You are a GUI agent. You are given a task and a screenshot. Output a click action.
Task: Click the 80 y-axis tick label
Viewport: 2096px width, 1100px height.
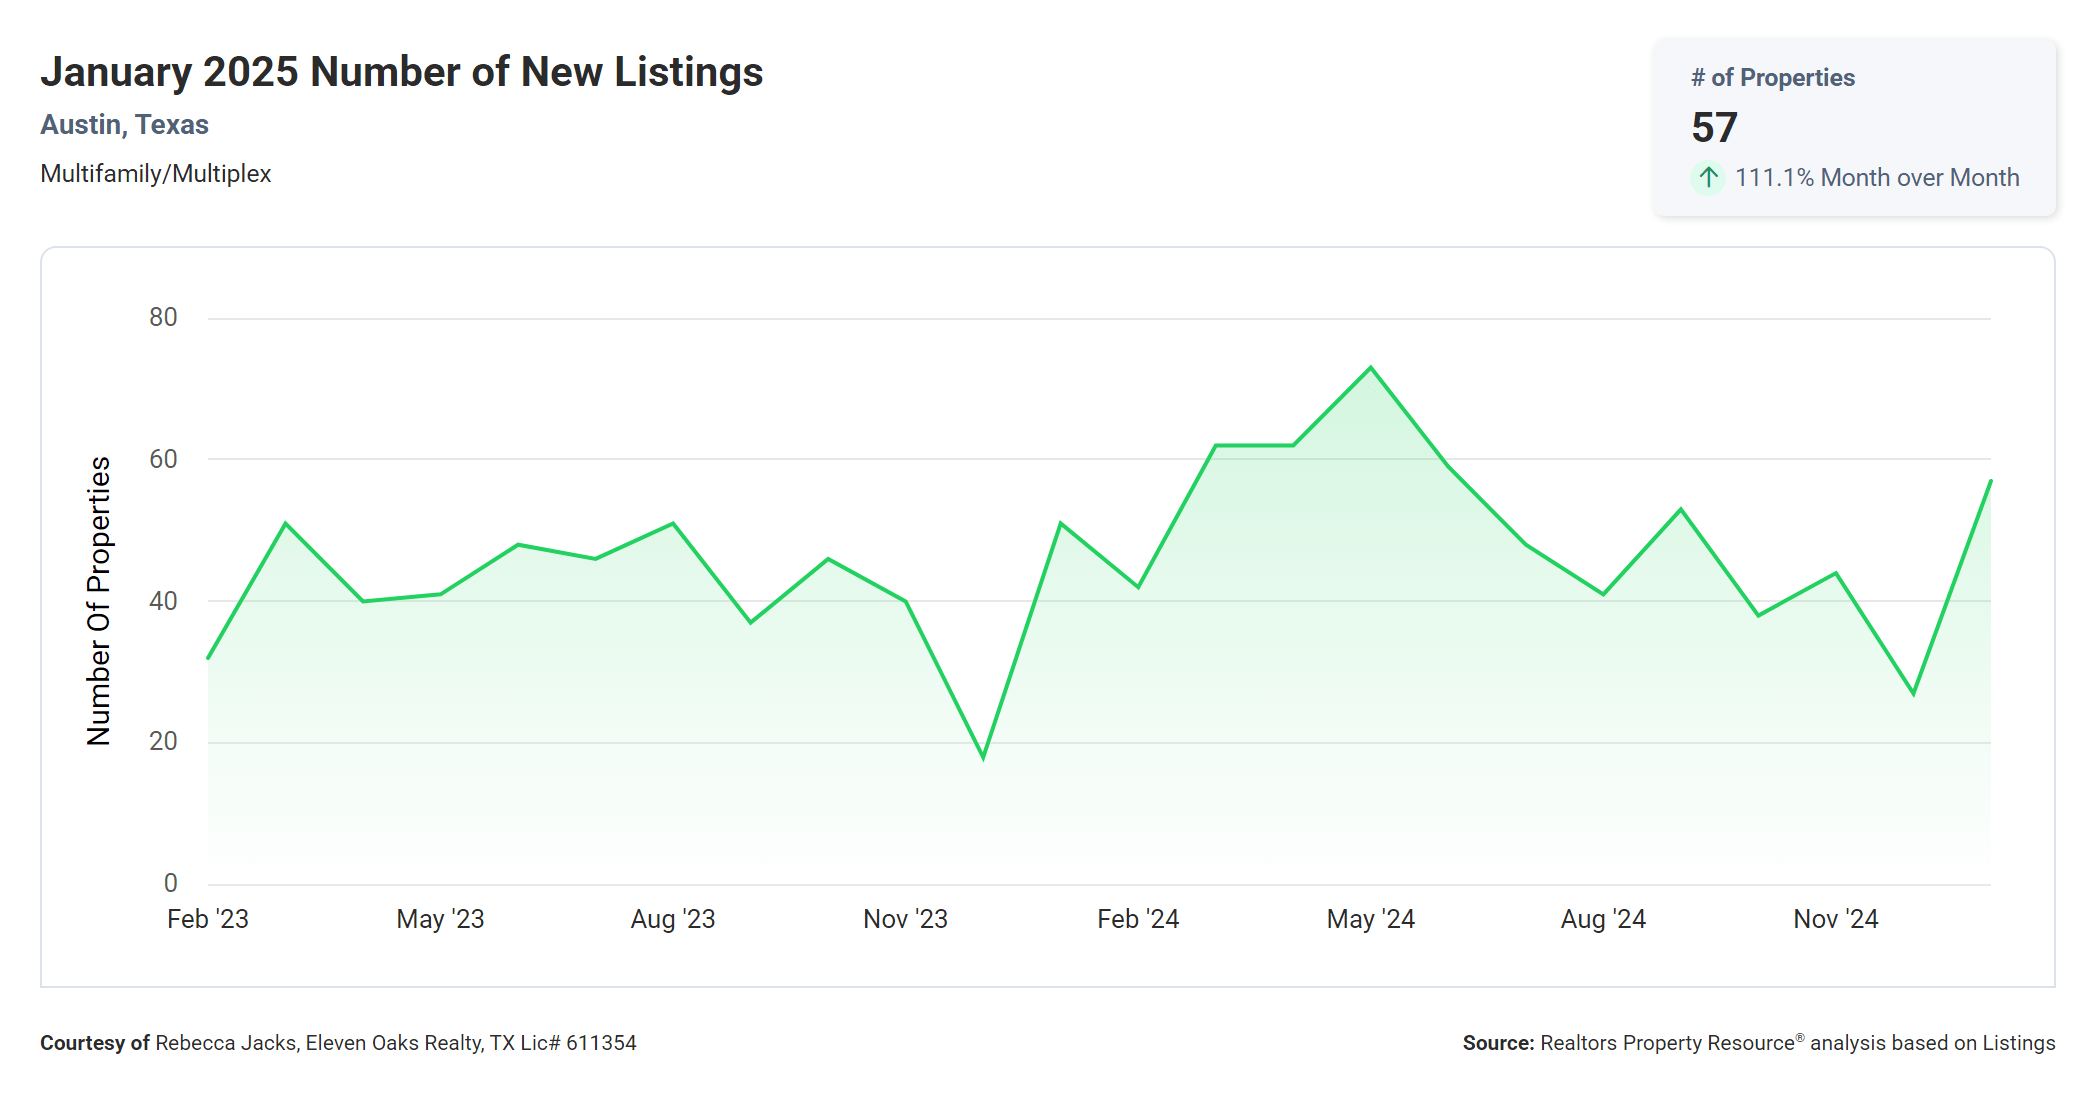click(x=163, y=318)
